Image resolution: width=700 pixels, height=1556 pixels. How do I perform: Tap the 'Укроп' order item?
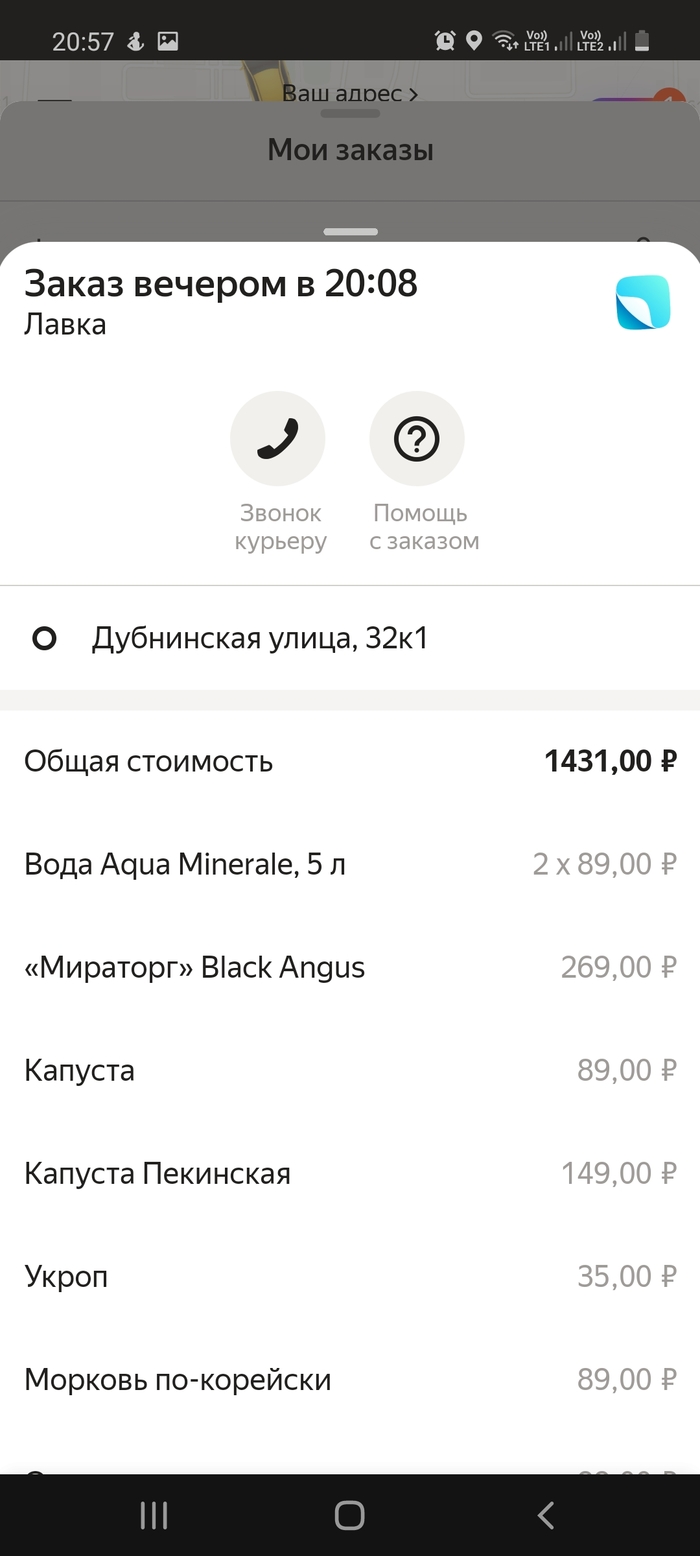pyautogui.click(x=66, y=1276)
